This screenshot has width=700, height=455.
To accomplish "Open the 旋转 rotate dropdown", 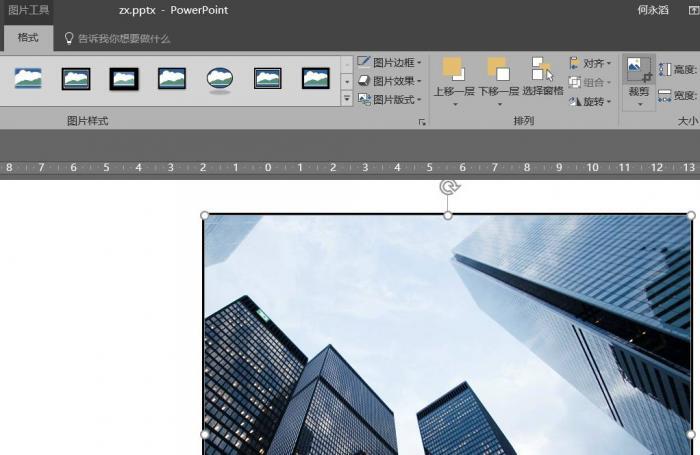I will 590,101.
